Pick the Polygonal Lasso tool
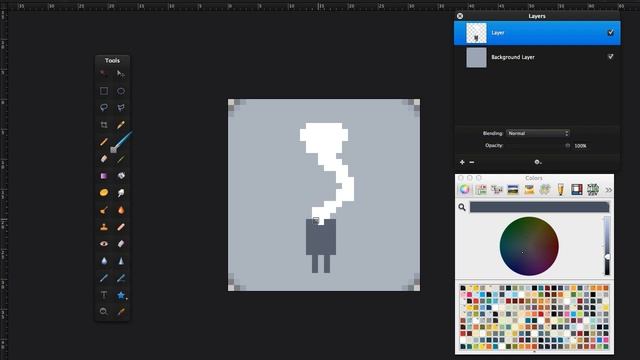 pos(121,107)
